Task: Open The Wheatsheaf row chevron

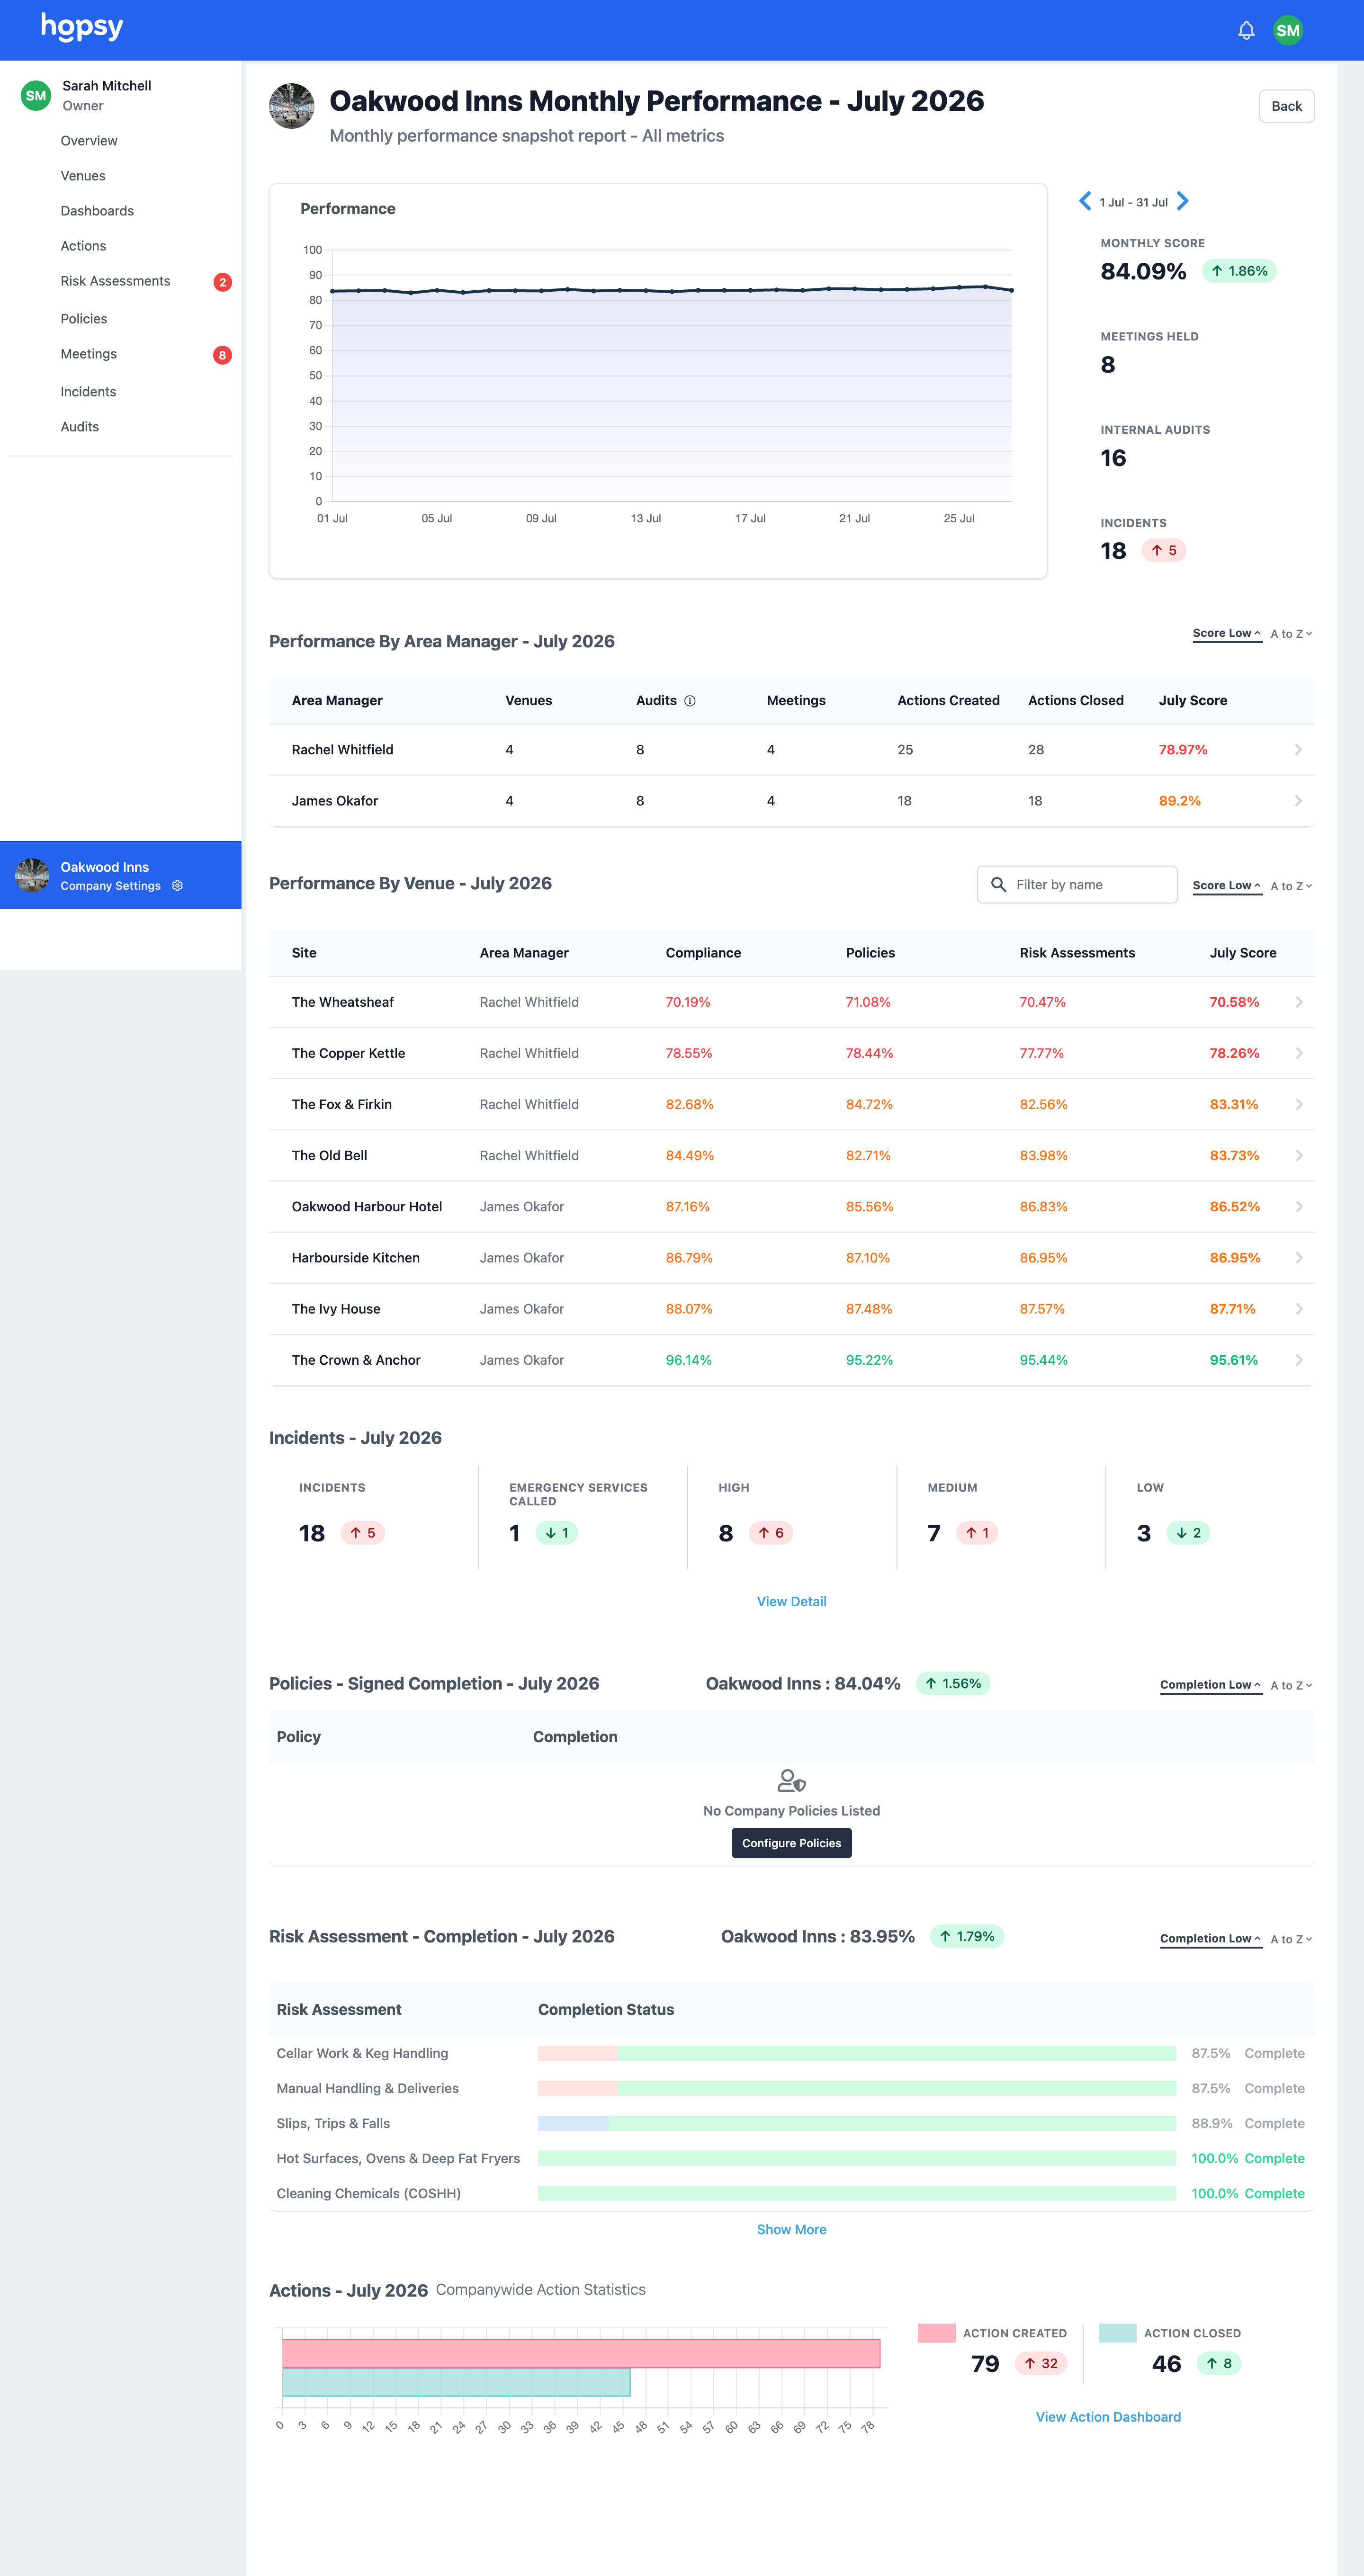Action: (1299, 1002)
